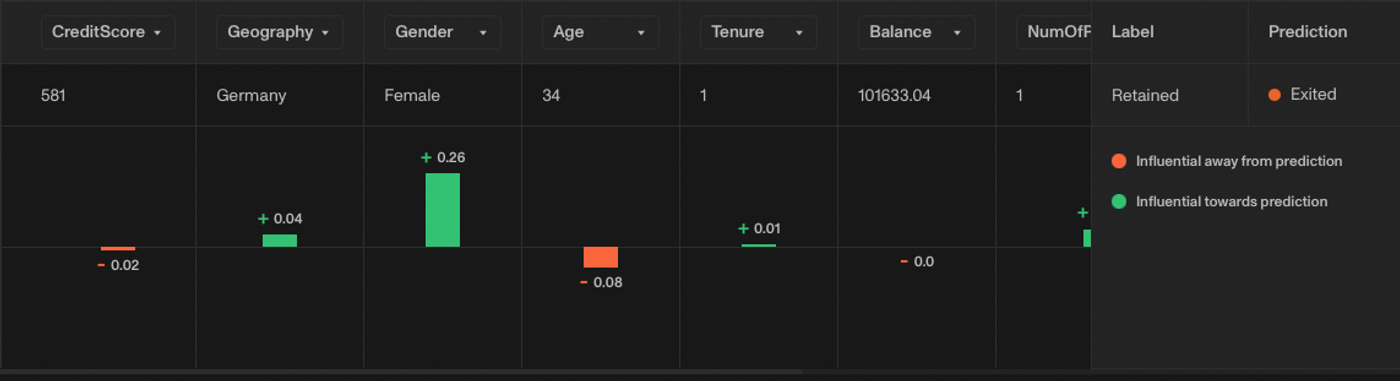This screenshot has width=1400, height=381.
Task: Open the Balance column dropdown
Action: (916, 32)
